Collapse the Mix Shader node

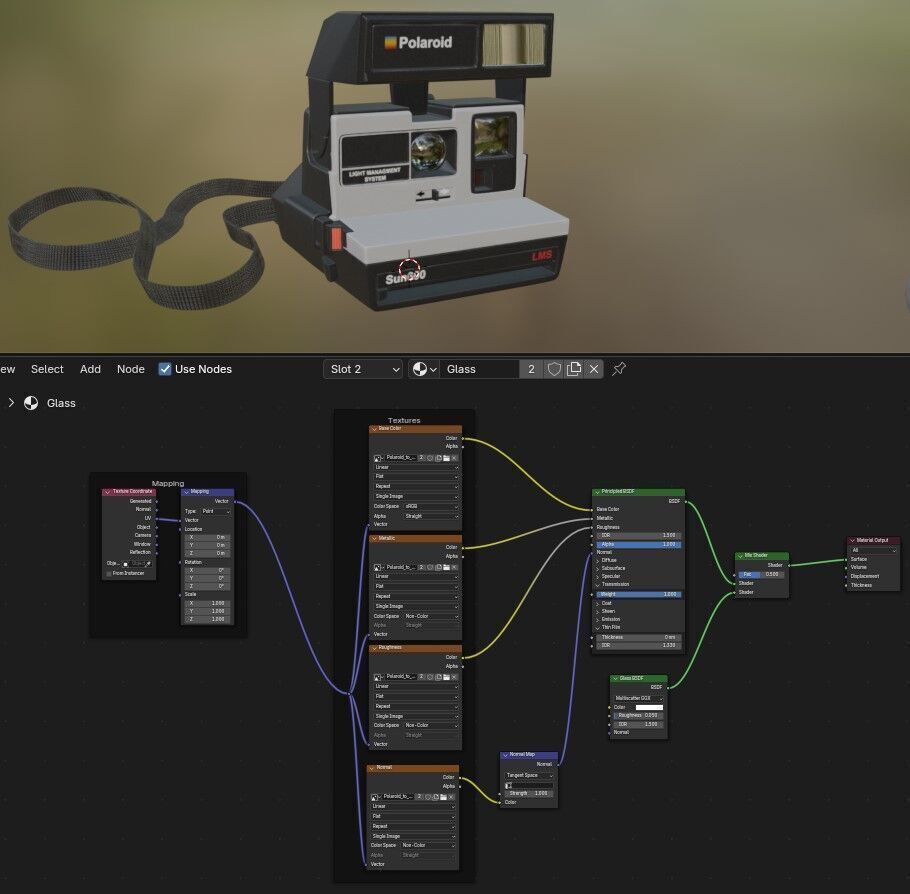point(741,556)
